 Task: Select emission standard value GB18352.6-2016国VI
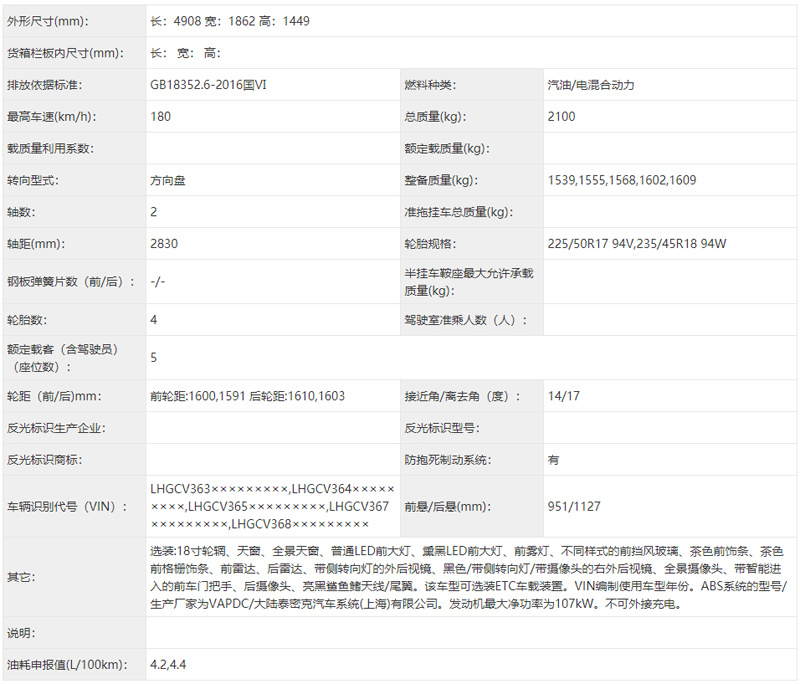[x=208, y=85]
